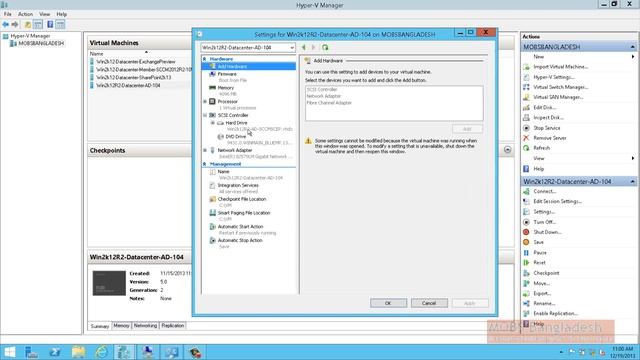The height and width of the screenshot is (360, 640).
Task: Expand the New submenu arrow in Actions
Action: pyautogui.click(x=633, y=57)
